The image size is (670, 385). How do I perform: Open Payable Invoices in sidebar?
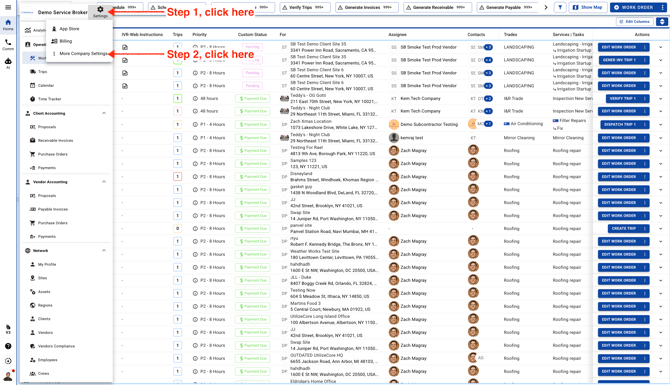point(53,209)
